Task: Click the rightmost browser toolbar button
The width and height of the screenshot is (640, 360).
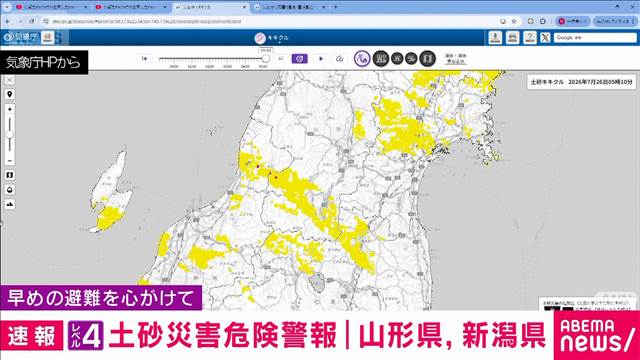Action: pos(615,21)
